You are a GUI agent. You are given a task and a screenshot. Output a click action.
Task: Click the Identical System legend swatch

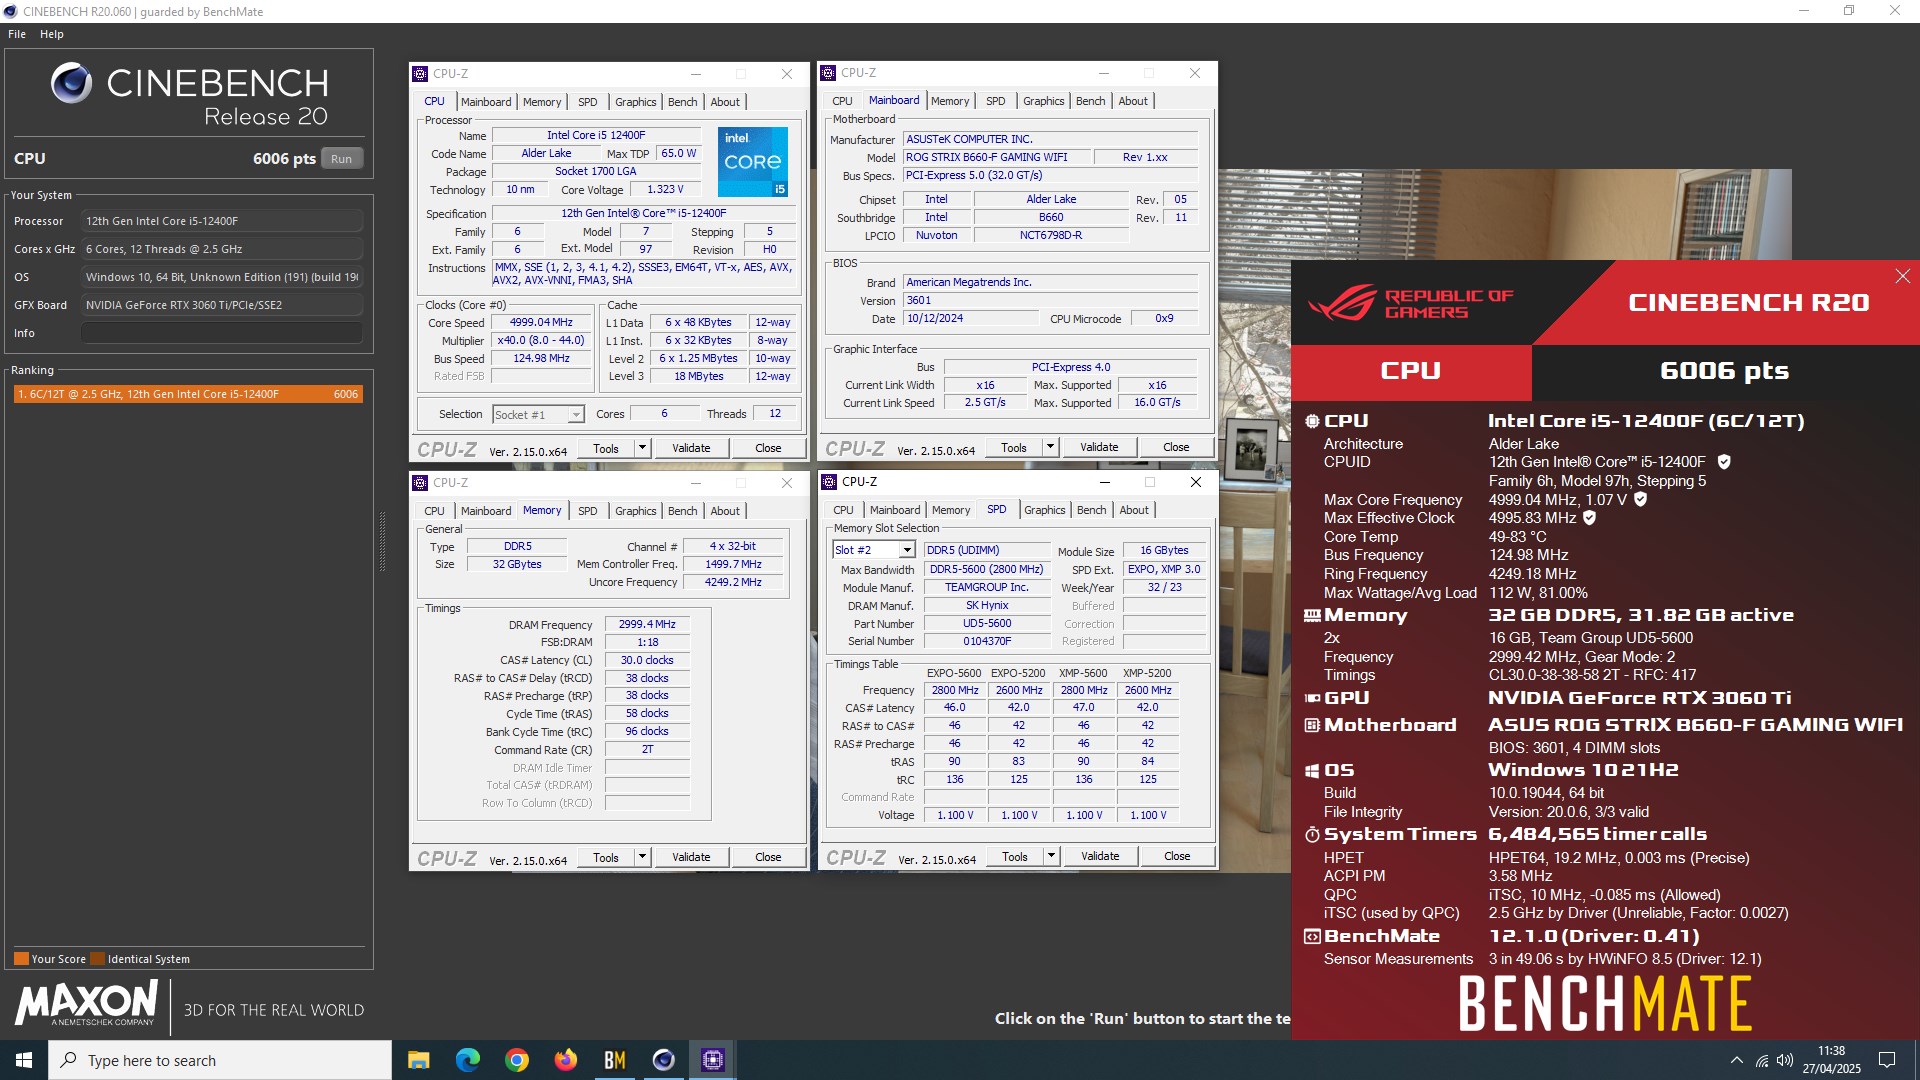pos(97,959)
